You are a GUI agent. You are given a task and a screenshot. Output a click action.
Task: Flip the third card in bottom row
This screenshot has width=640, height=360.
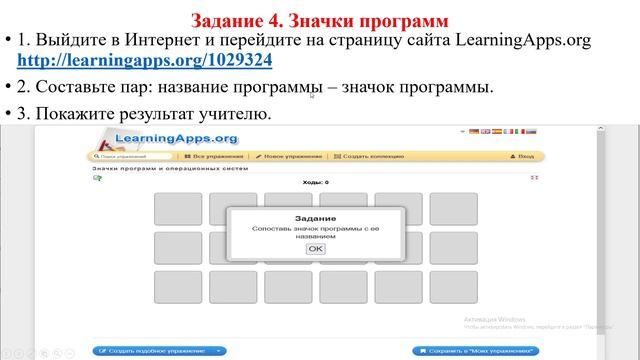coord(288,287)
